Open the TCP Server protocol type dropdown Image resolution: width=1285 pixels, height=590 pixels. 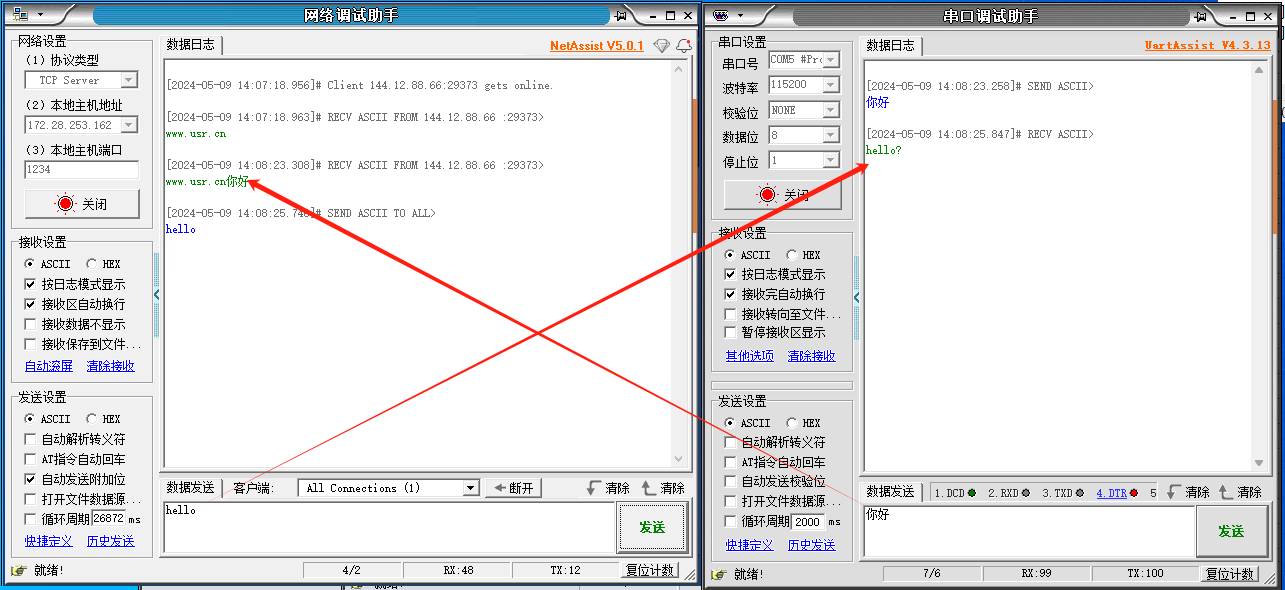coord(129,80)
